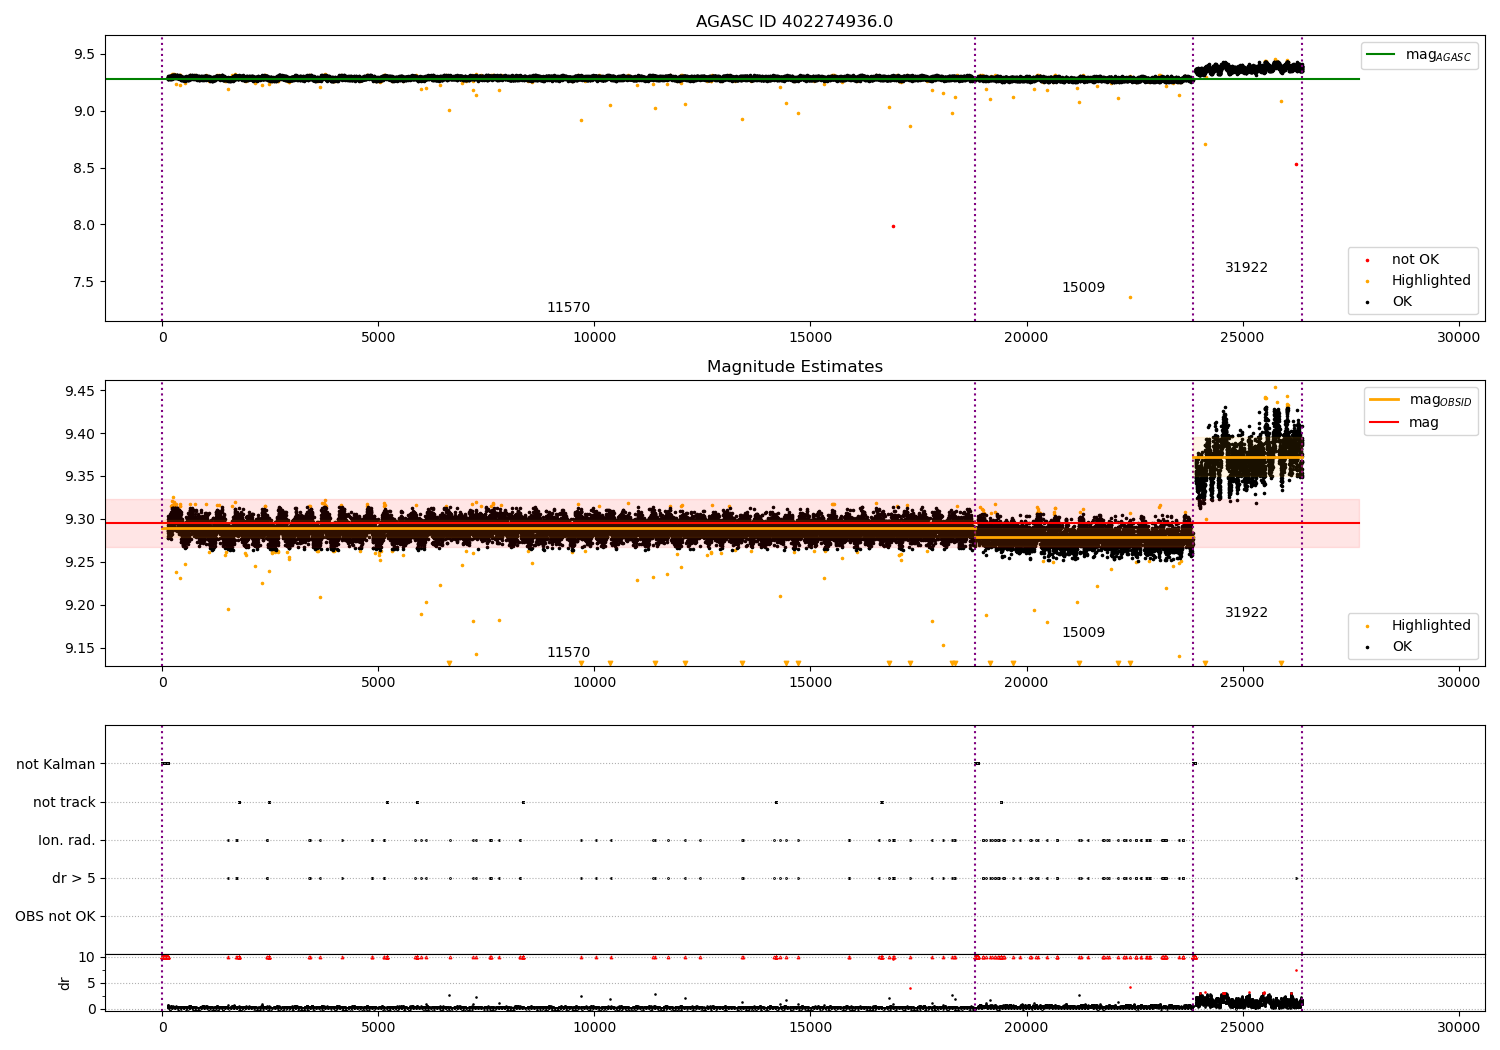This screenshot has height=1050, width=1500.
Task: Click the '9.5' y-tick of the top plot
Action: 84,54
